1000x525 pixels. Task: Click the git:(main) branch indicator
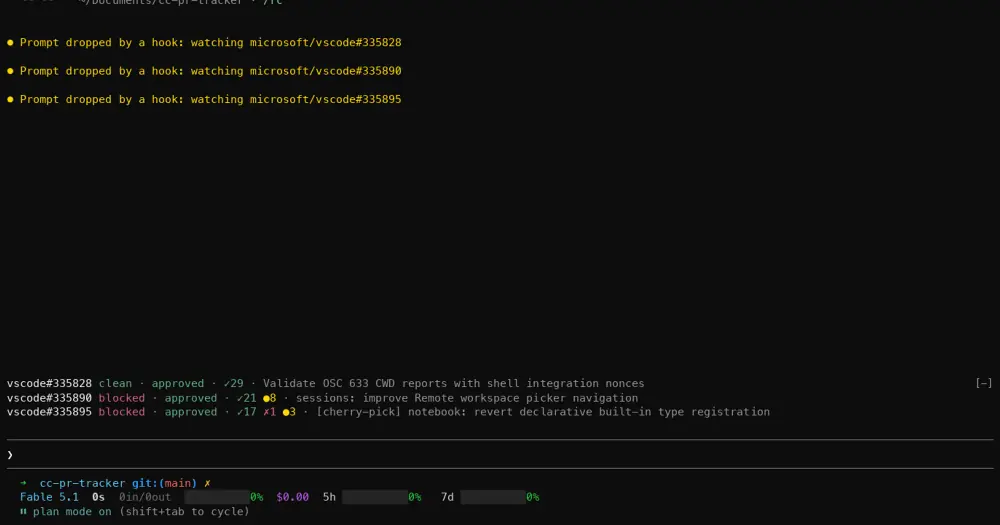(165, 483)
